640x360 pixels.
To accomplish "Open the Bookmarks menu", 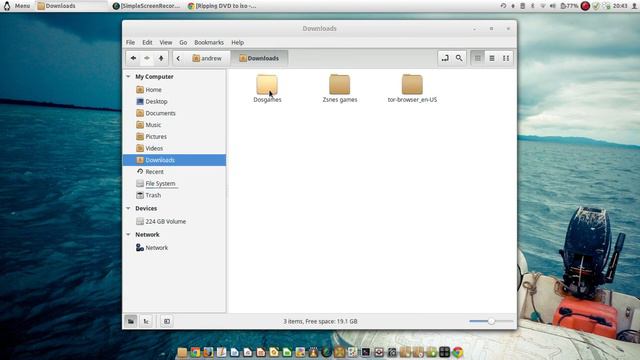I will point(209,42).
